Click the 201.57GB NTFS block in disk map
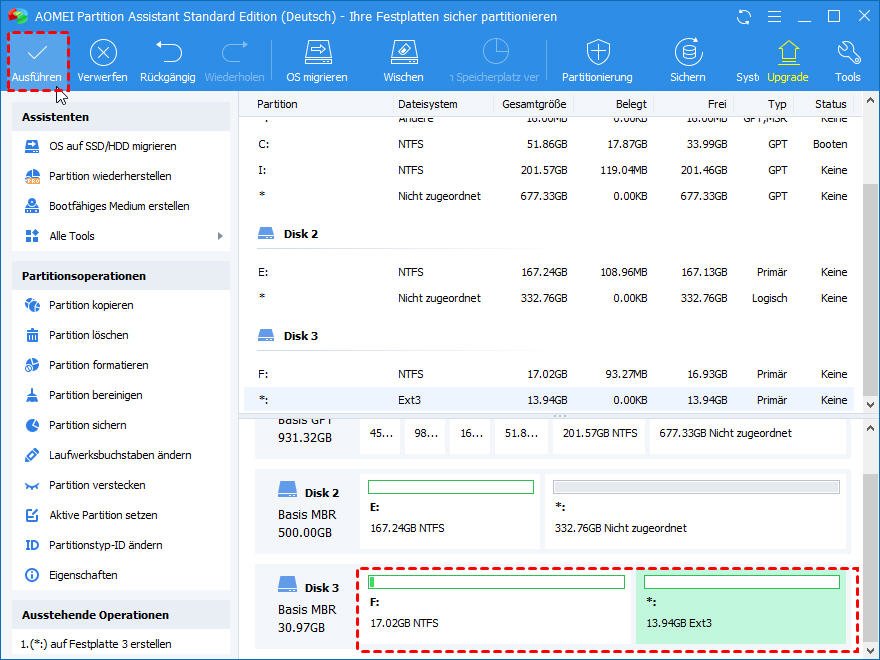Image resolution: width=880 pixels, height=660 pixels. (599, 435)
